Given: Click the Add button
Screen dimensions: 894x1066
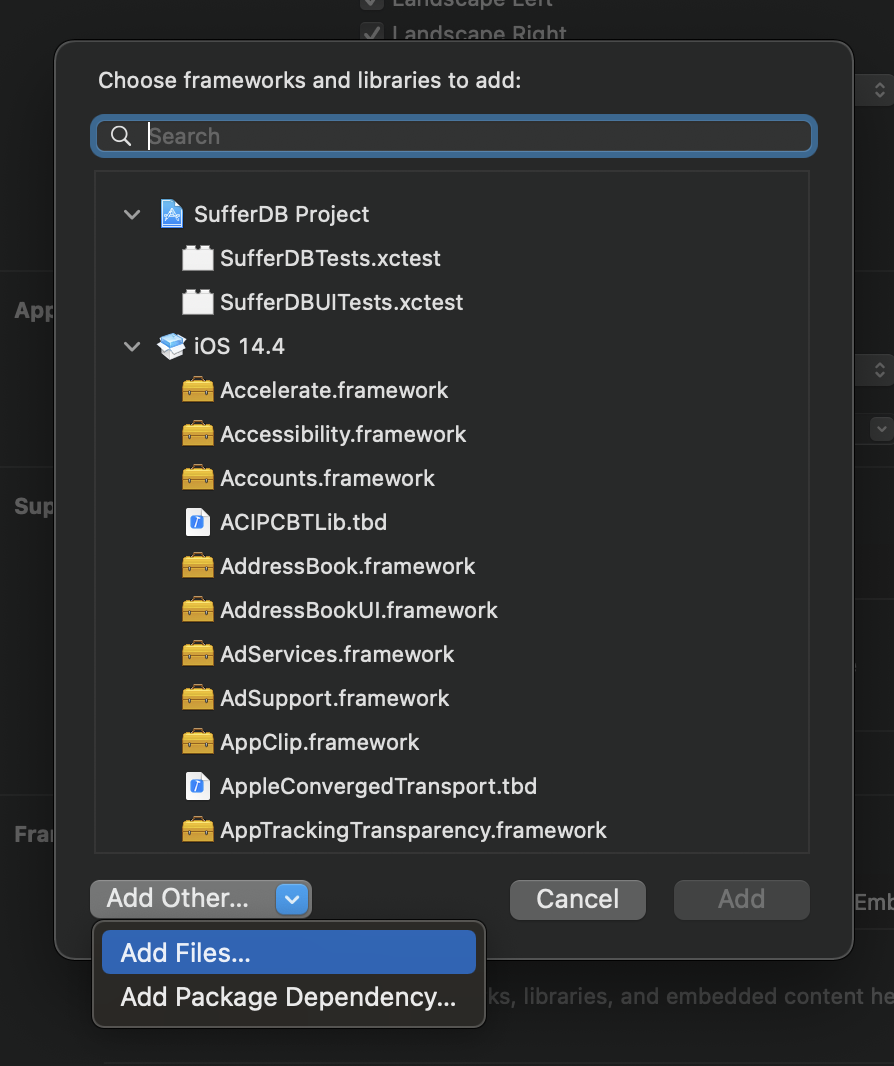Looking at the screenshot, I should pyautogui.click(x=742, y=899).
